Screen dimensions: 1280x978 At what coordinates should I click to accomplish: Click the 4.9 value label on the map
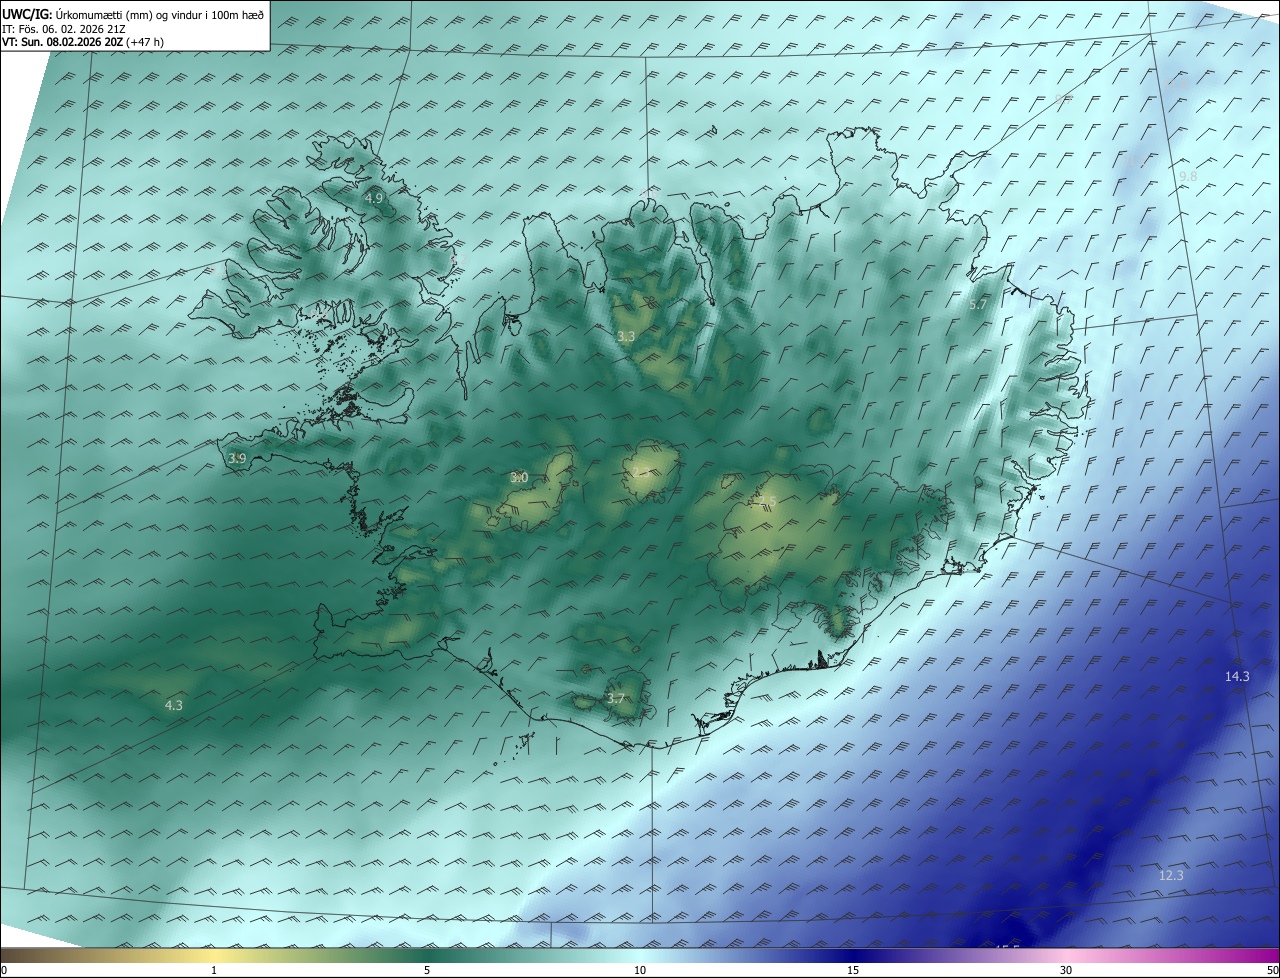[373, 199]
